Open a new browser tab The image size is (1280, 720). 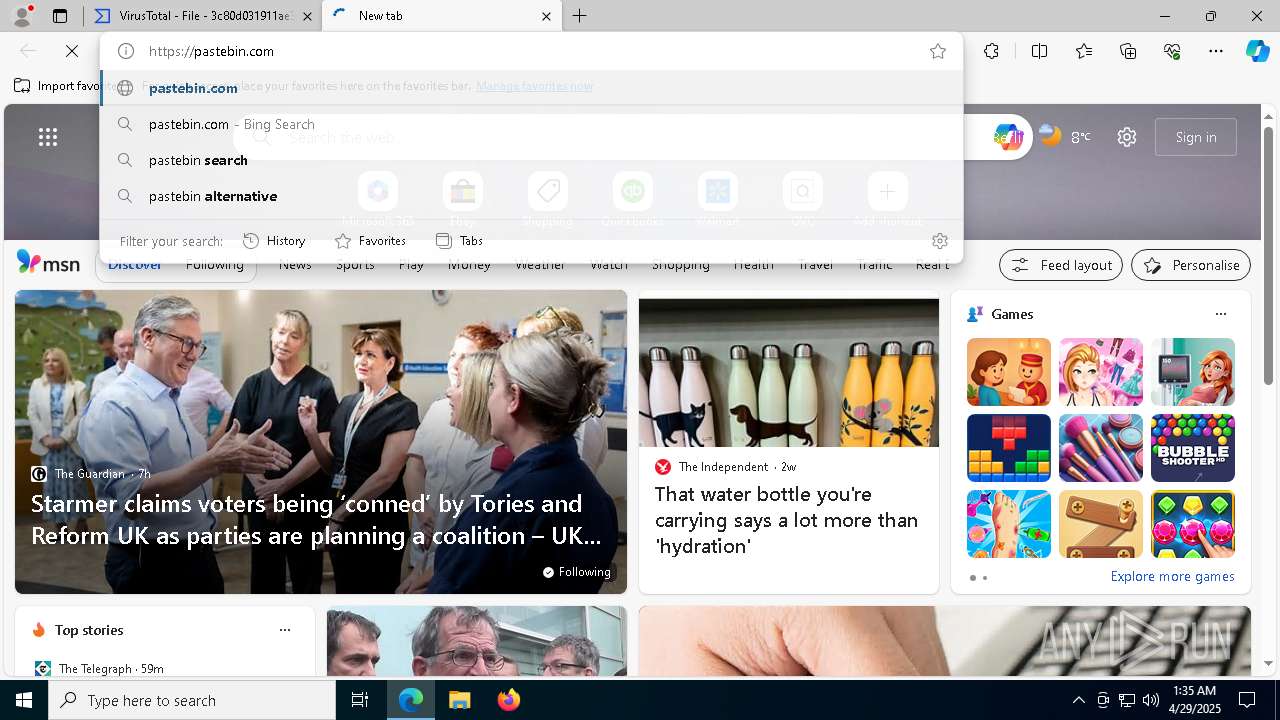[x=580, y=16]
